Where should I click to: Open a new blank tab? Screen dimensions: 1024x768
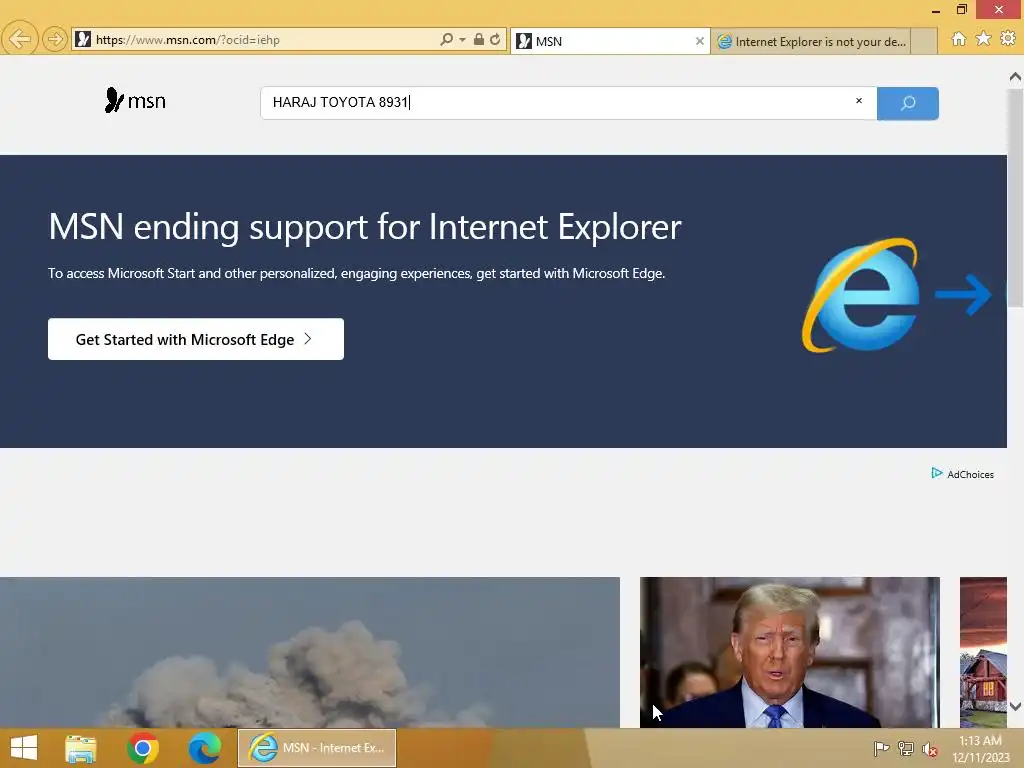924,41
